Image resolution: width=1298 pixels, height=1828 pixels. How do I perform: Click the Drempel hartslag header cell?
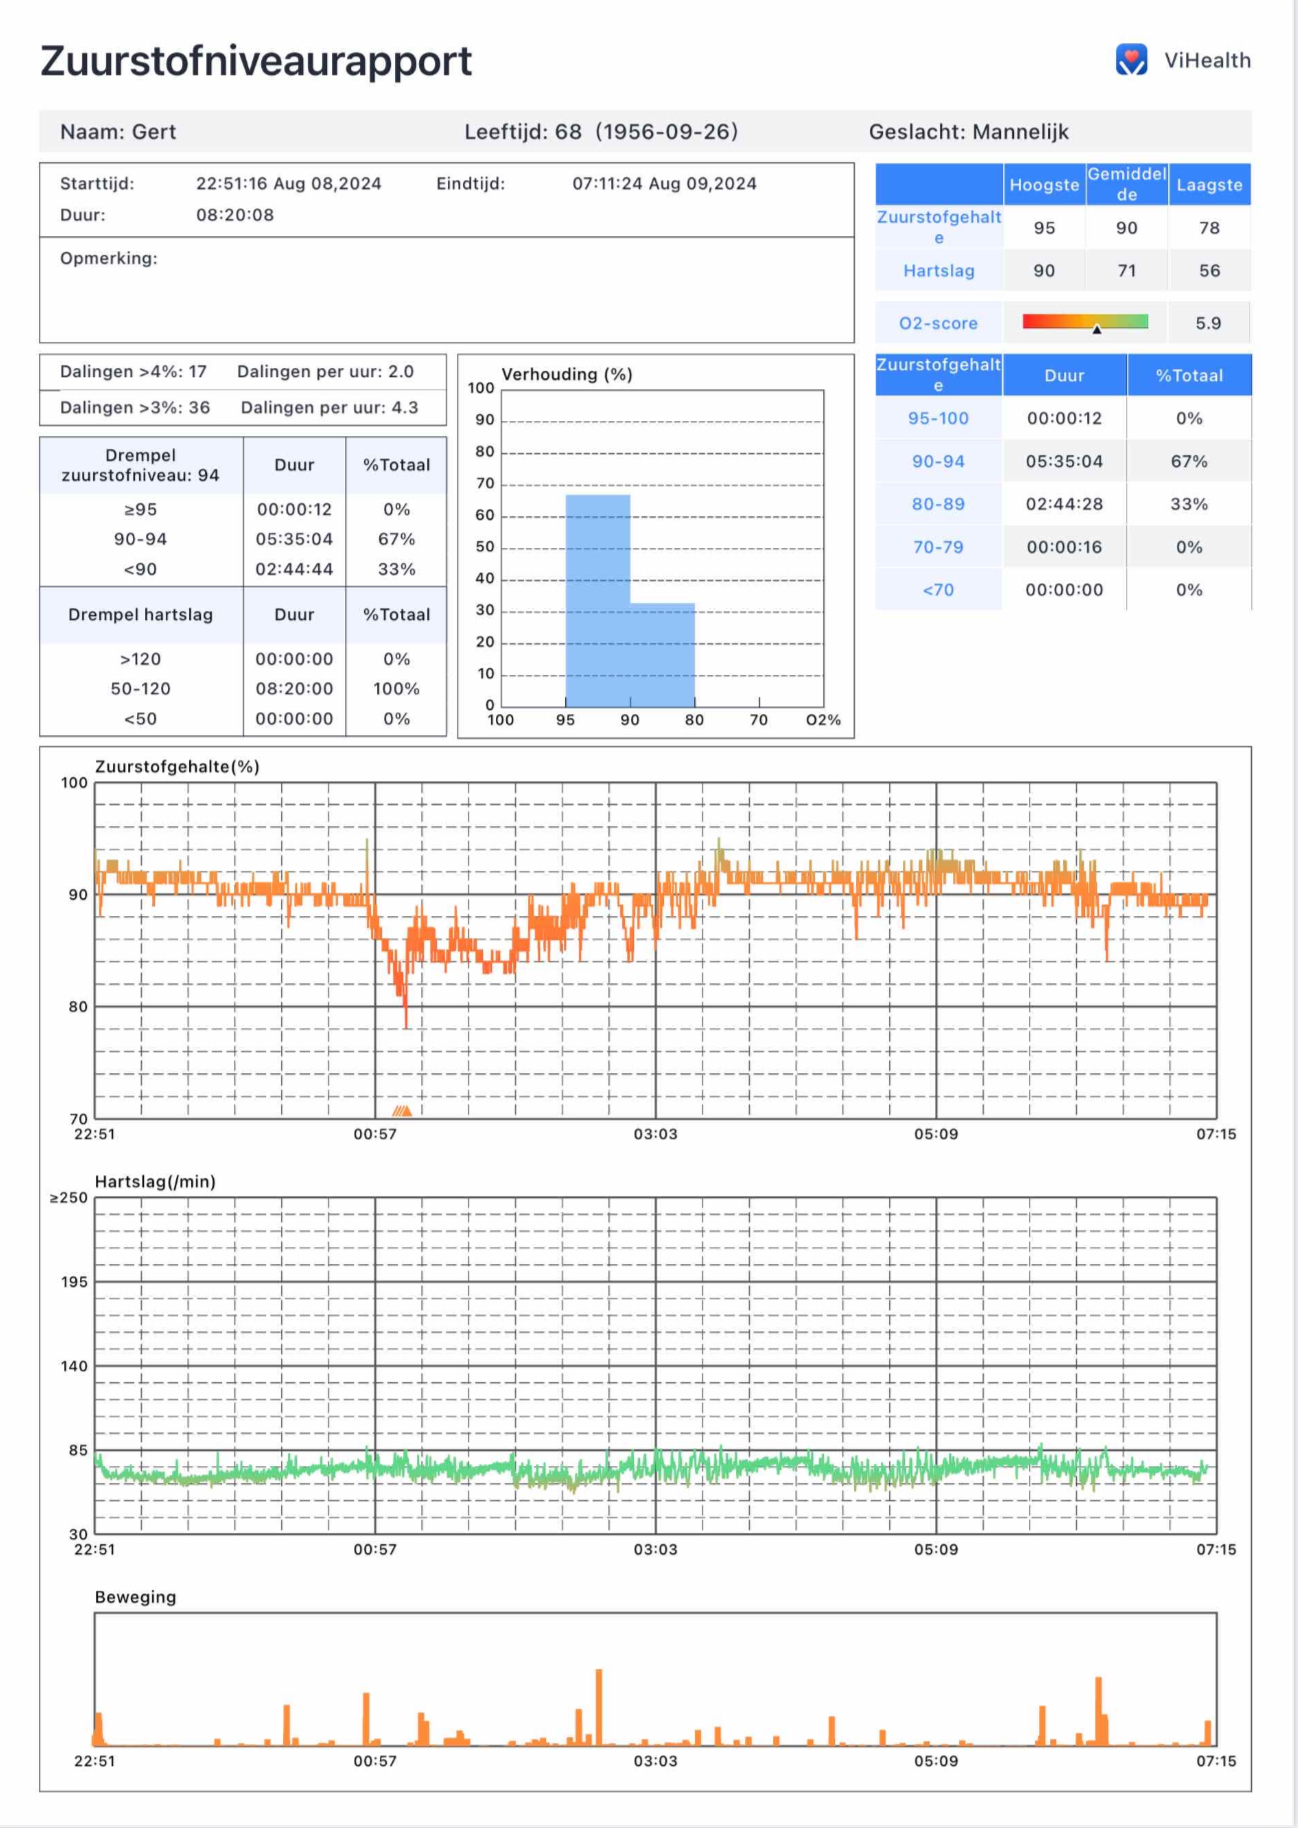pyautogui.click(x=141, y=615)
